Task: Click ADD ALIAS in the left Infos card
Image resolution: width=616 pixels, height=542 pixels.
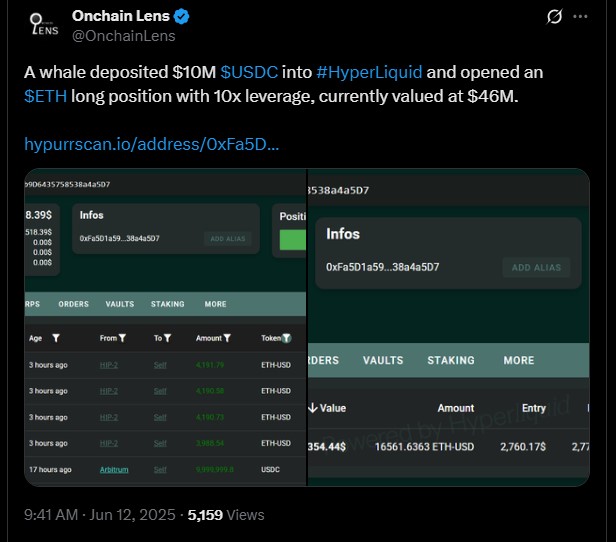Action: click(x=228, y=239)
